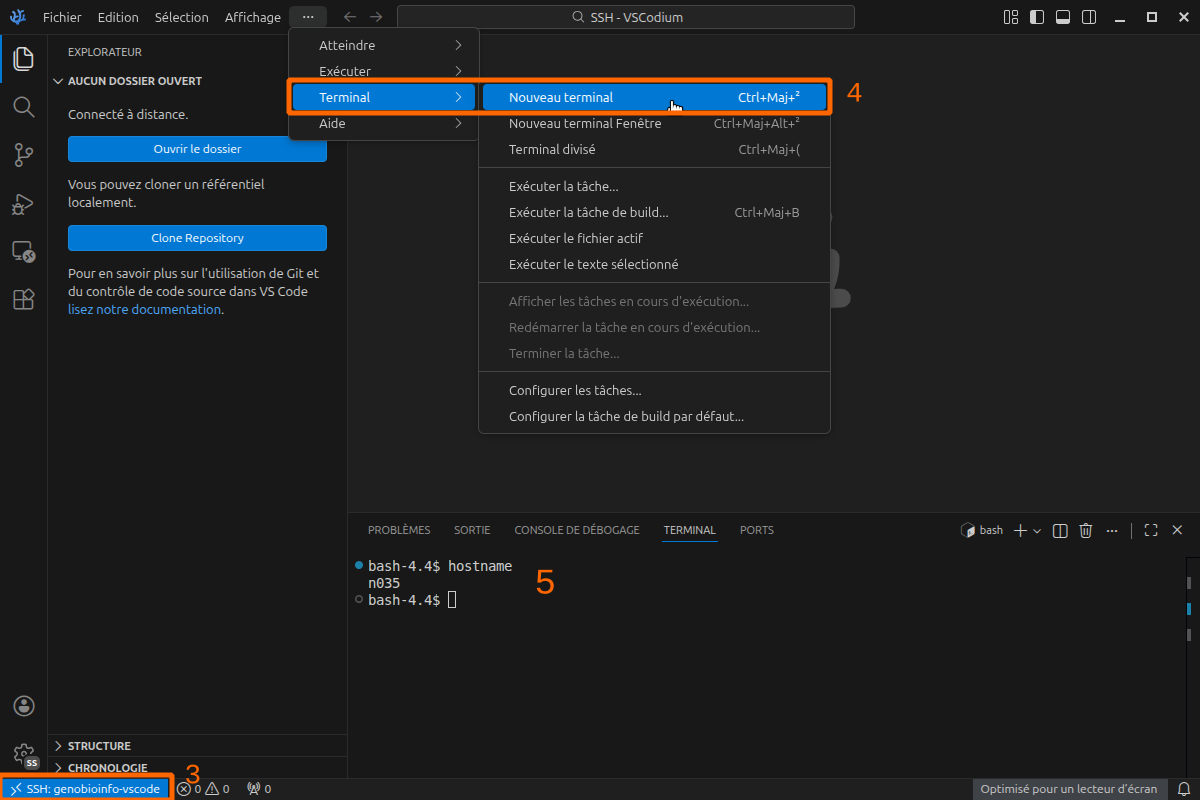Choose Terminal divisé
1200x800 pixels.
pos(654,149)
